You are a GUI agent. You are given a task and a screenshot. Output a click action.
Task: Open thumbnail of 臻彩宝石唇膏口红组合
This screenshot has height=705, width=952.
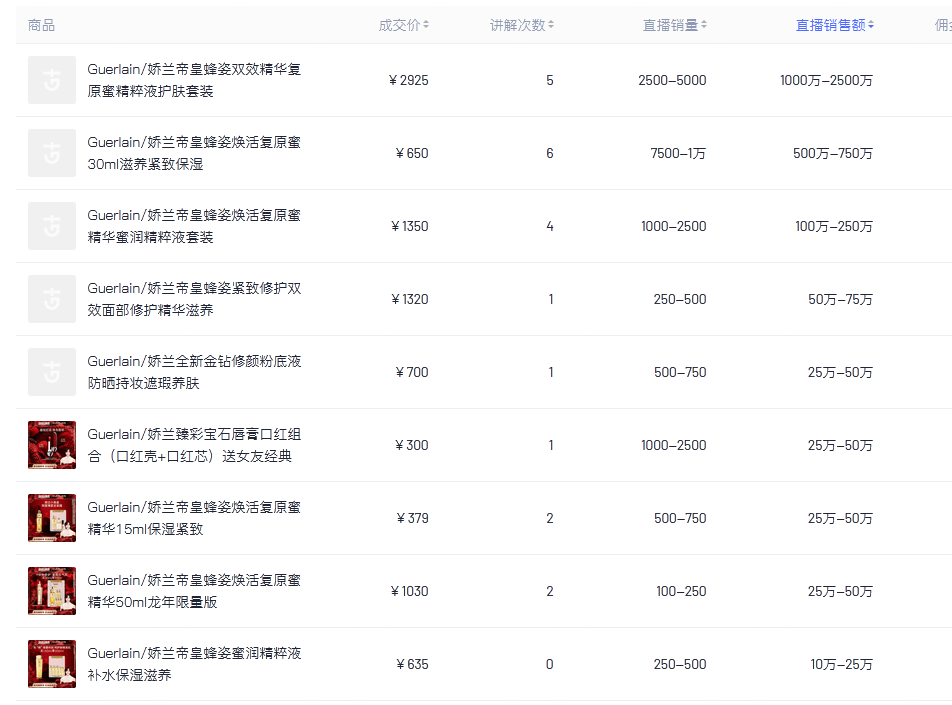pyautogui.click(x=52, y=445)
